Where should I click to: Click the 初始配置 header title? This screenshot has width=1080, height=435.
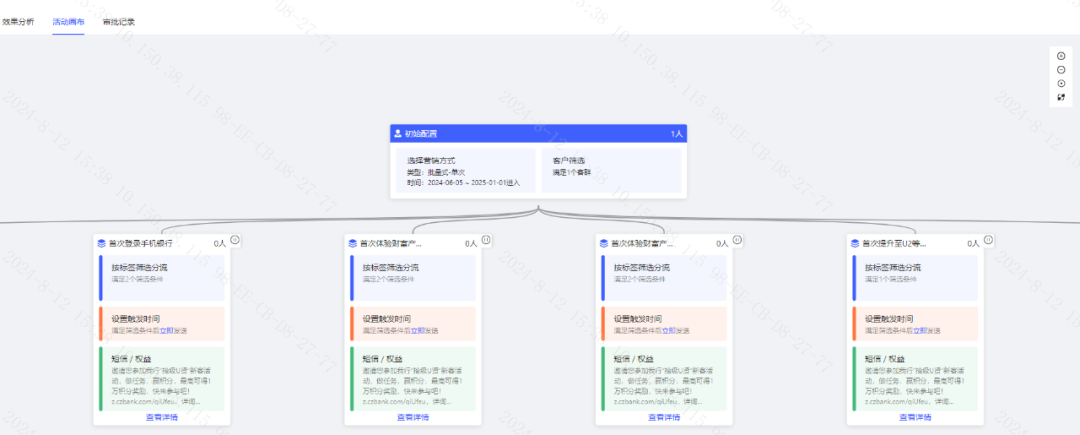420,134
